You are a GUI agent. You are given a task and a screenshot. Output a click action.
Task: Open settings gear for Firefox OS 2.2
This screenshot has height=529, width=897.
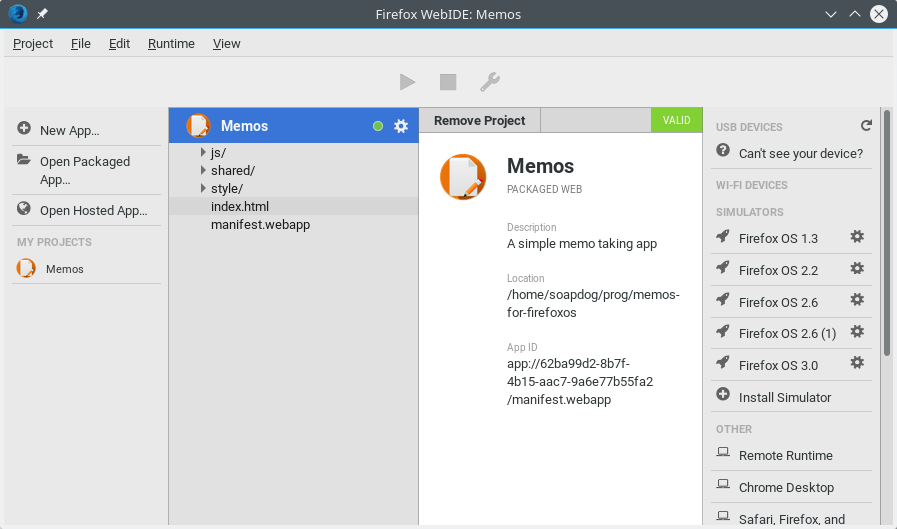tap(857, 268)
